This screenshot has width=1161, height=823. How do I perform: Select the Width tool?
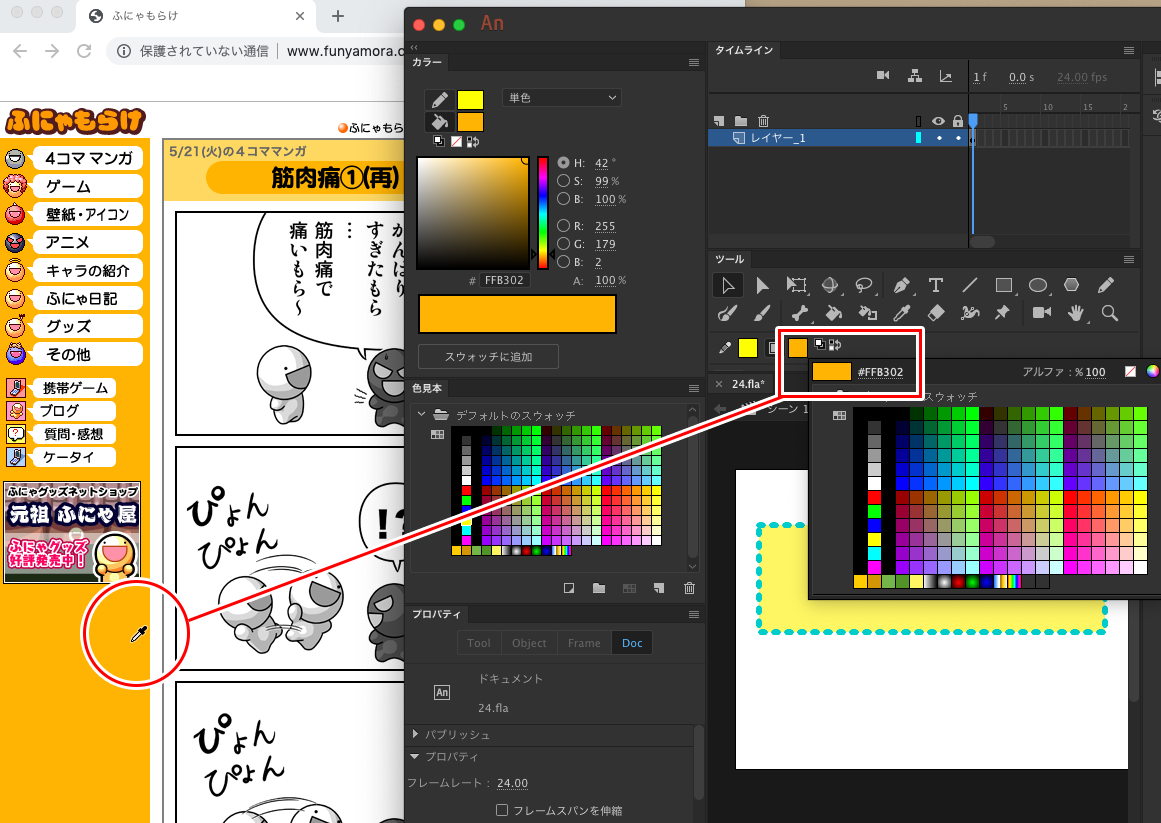click(x=969, y=313)
